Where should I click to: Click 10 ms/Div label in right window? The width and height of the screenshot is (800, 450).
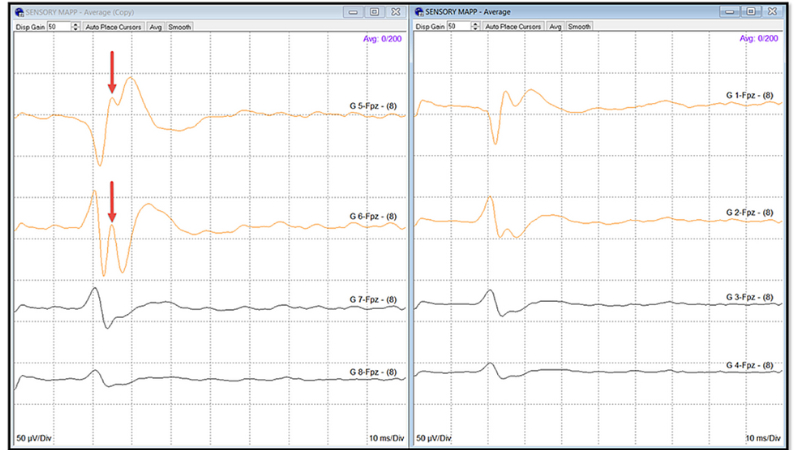pos(763,438)
